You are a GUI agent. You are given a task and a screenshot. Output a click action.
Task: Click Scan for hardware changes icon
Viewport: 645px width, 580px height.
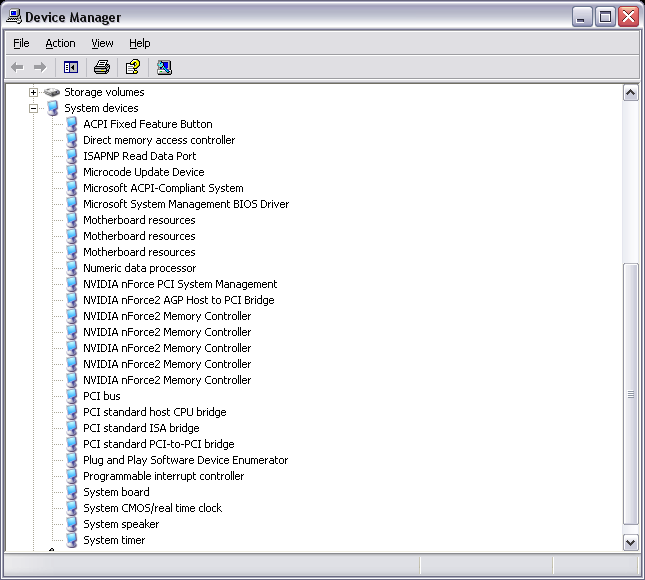tap(164, 67)
